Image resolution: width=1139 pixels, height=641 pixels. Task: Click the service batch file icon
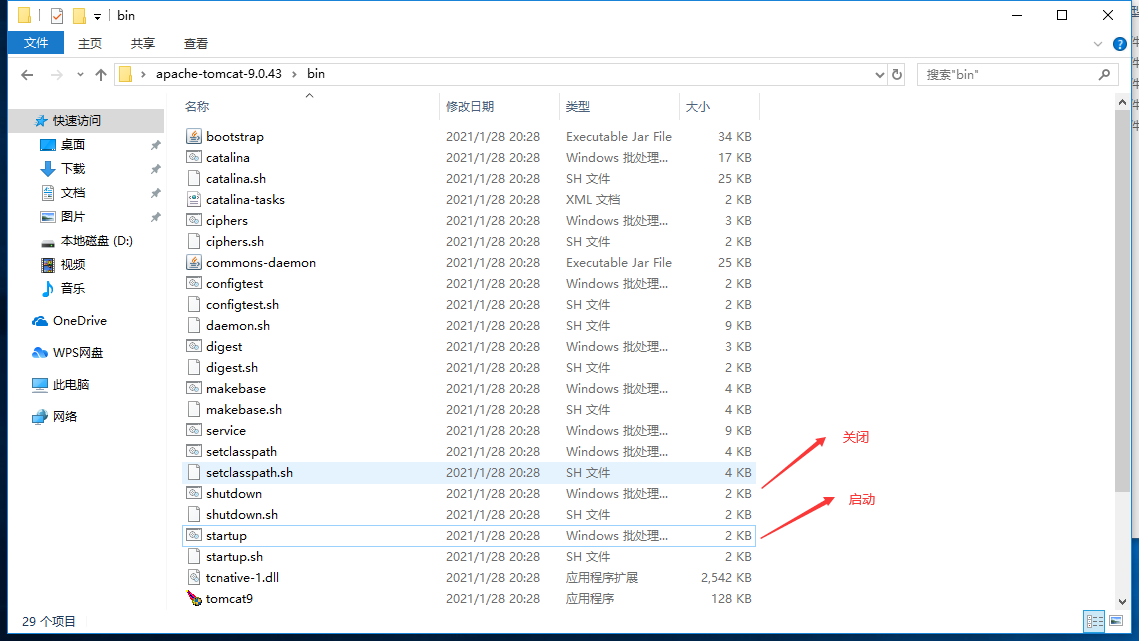click(x=194, y=431)
